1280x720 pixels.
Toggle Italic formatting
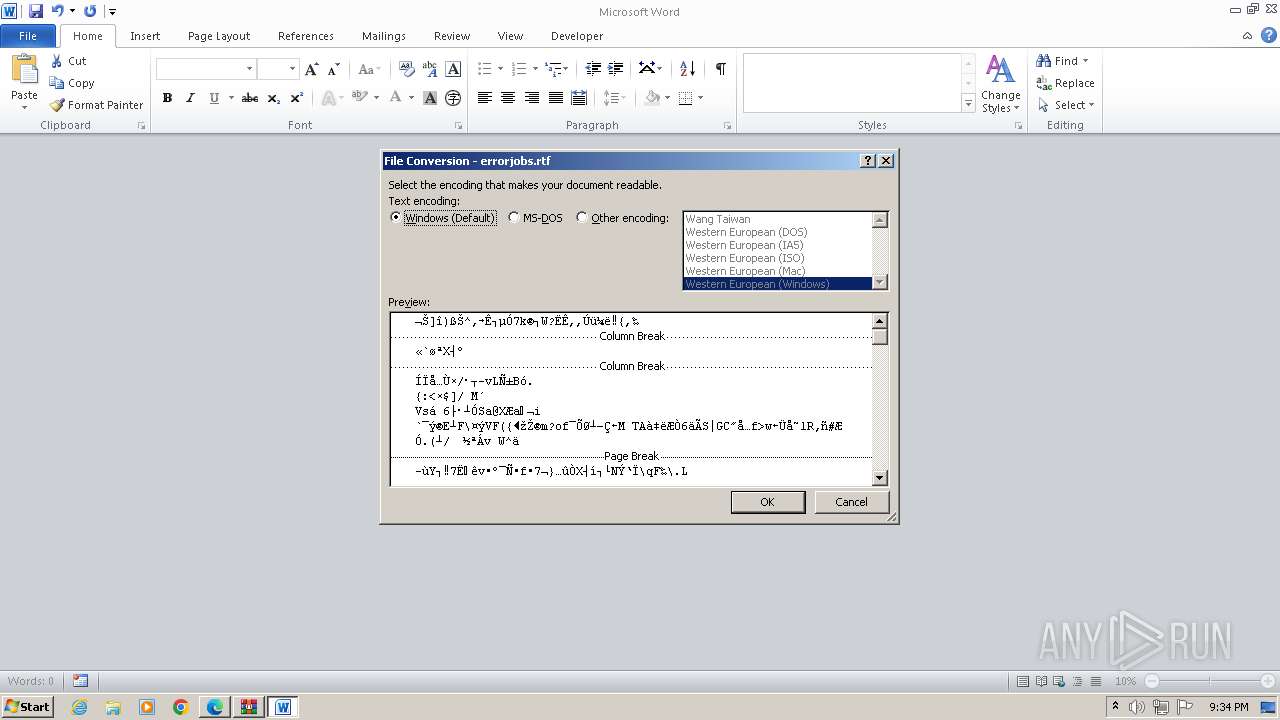point(190,98)
